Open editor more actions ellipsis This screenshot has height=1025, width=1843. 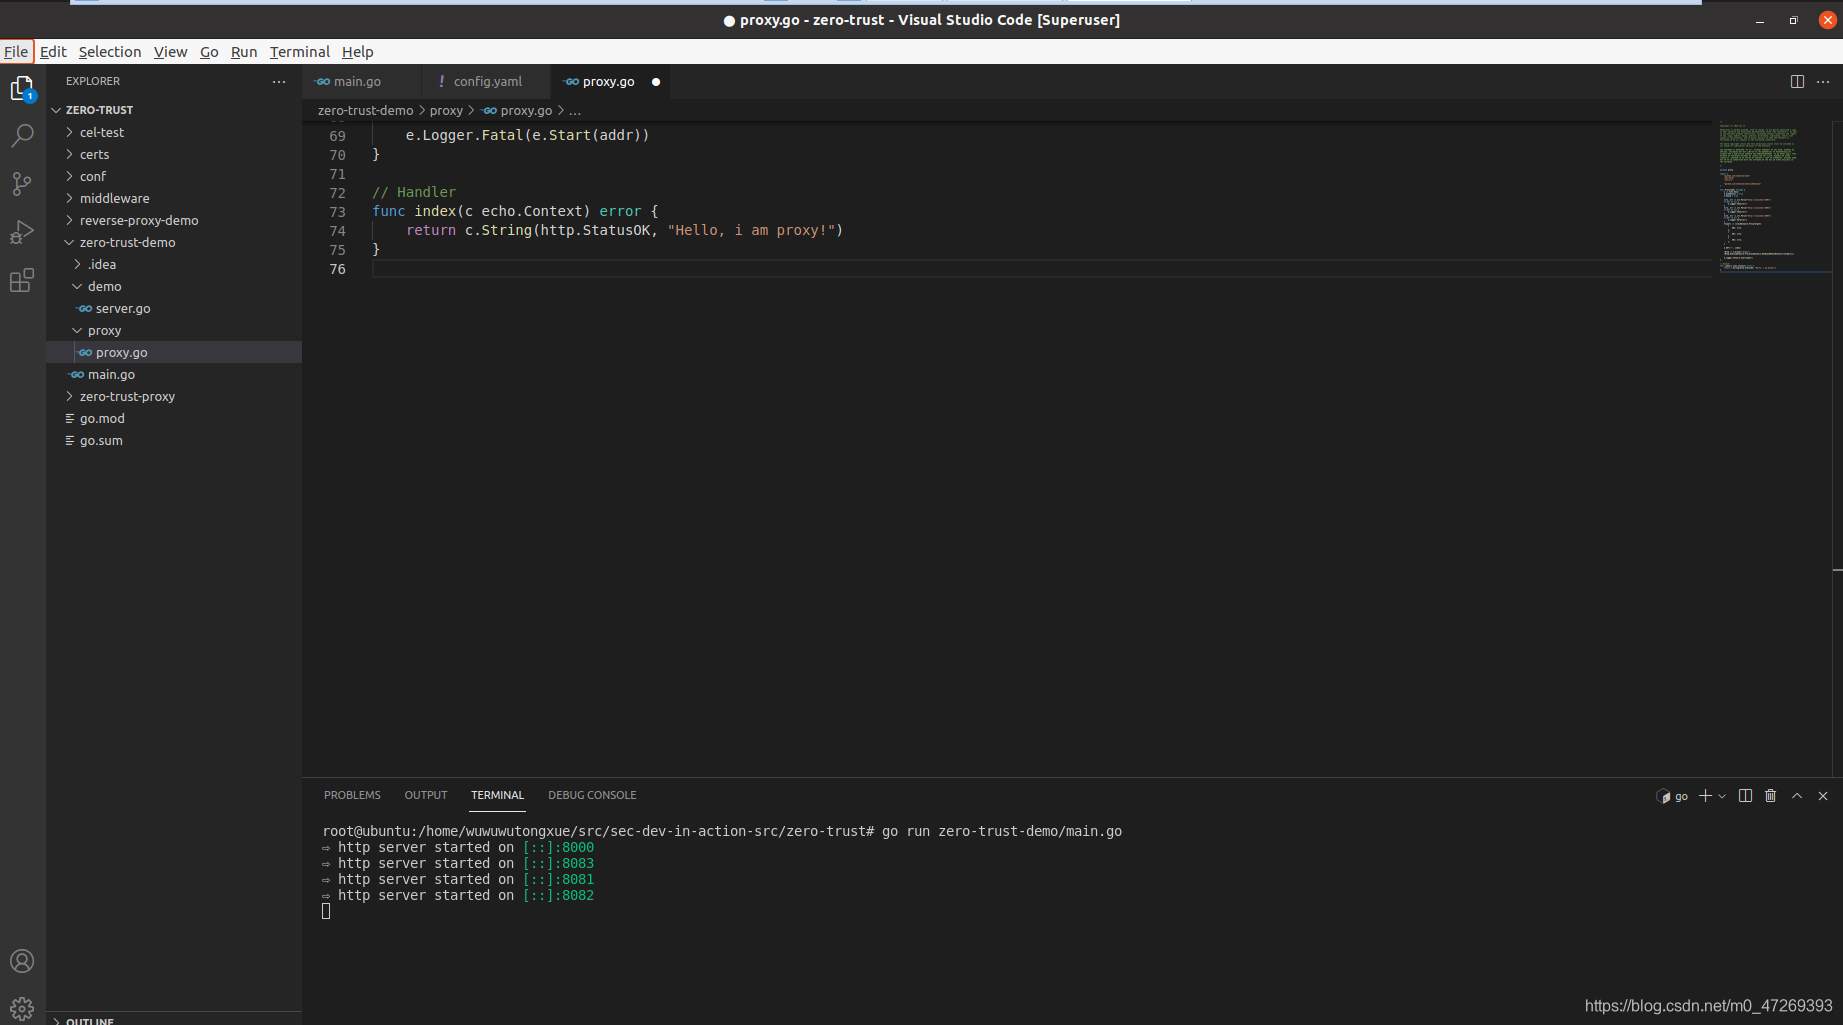click(x=1823, y=82)
